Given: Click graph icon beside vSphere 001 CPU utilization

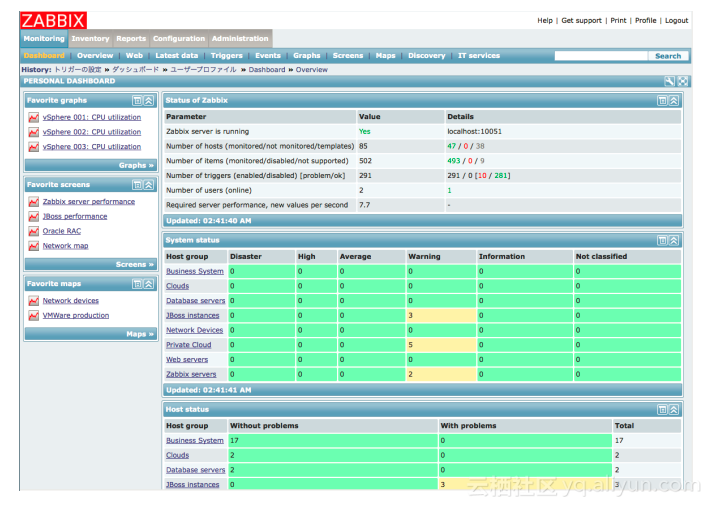Looking at the screenshot, I should point(34,118).
